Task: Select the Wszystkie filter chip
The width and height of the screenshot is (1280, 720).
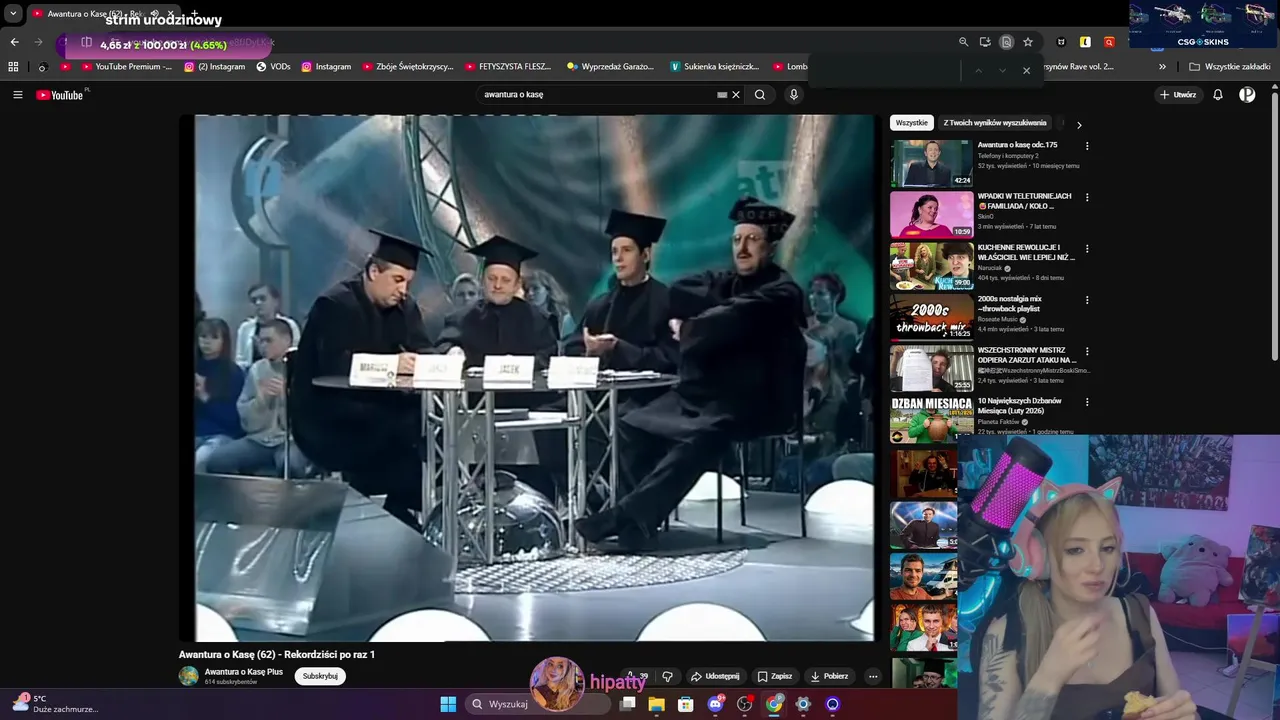Action: coord(911,123)
